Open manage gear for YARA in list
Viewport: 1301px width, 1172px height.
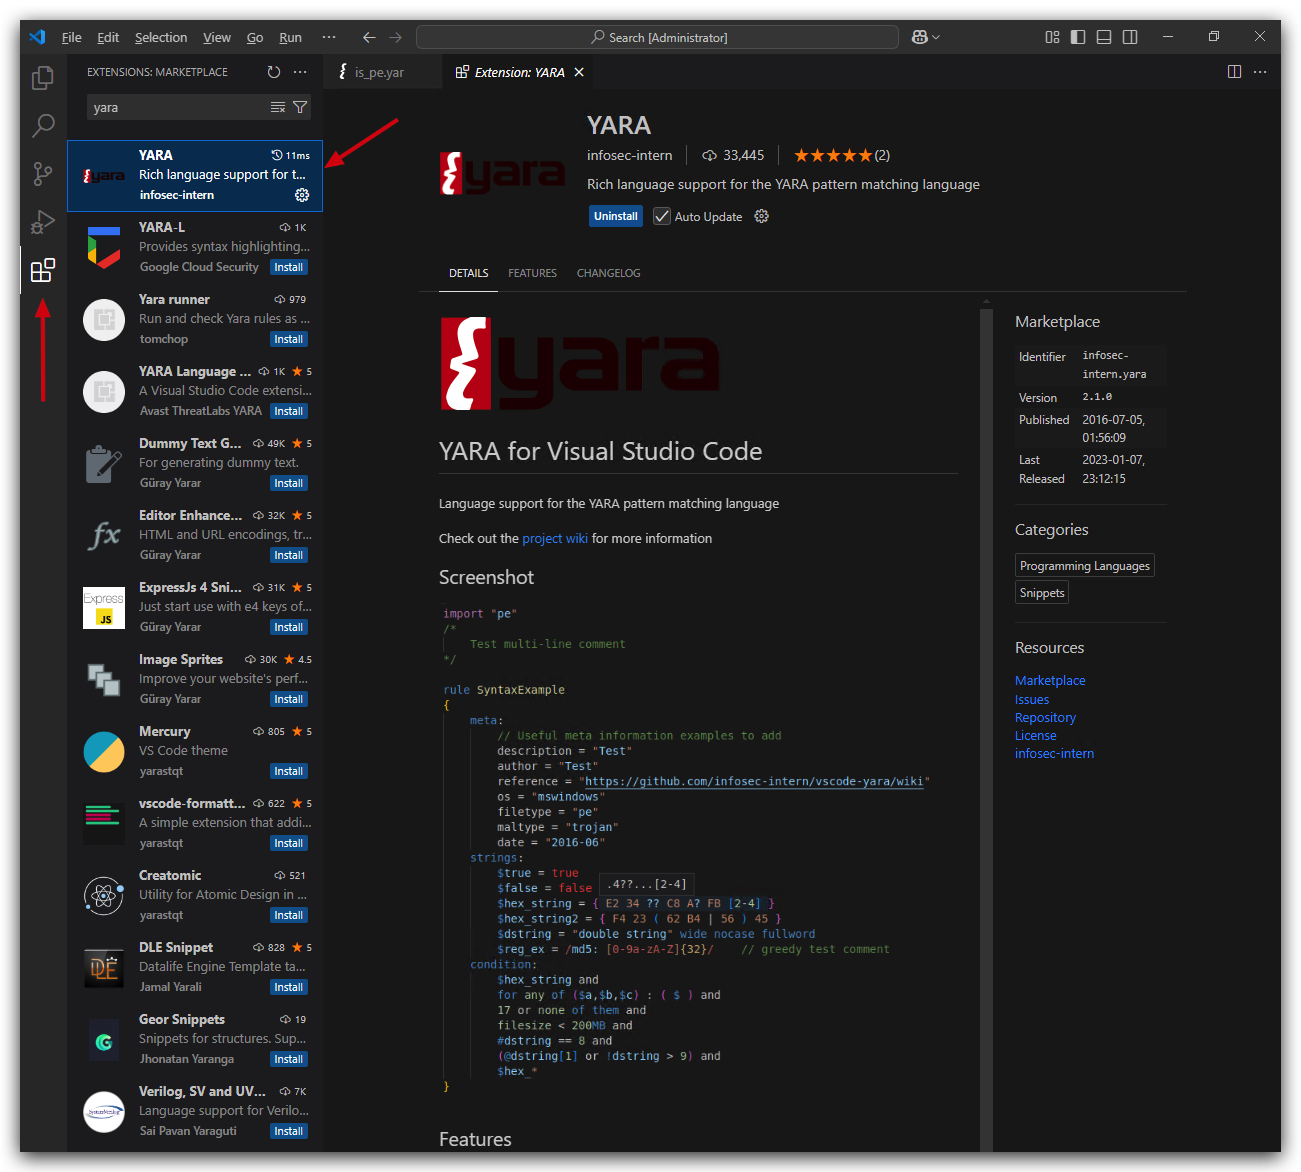pos(302,195)
